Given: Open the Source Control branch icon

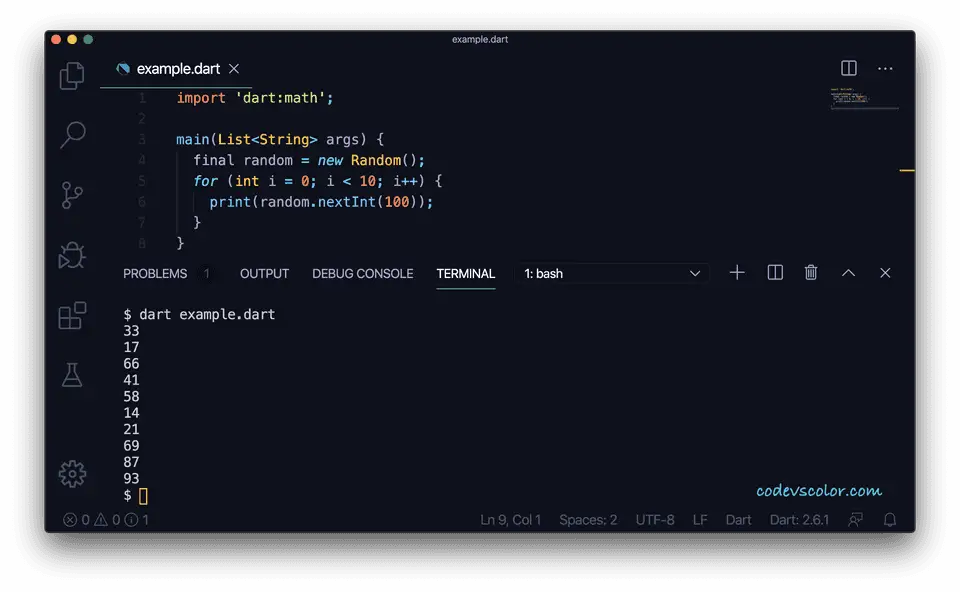Looking at the screenshot, I should coord(72,195).
